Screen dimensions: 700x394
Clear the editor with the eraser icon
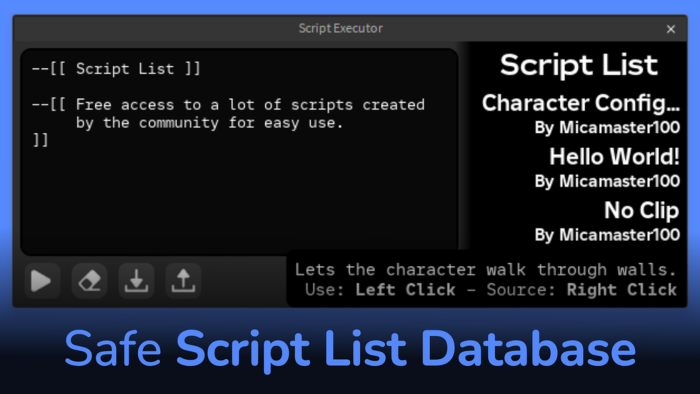[89, 281]
